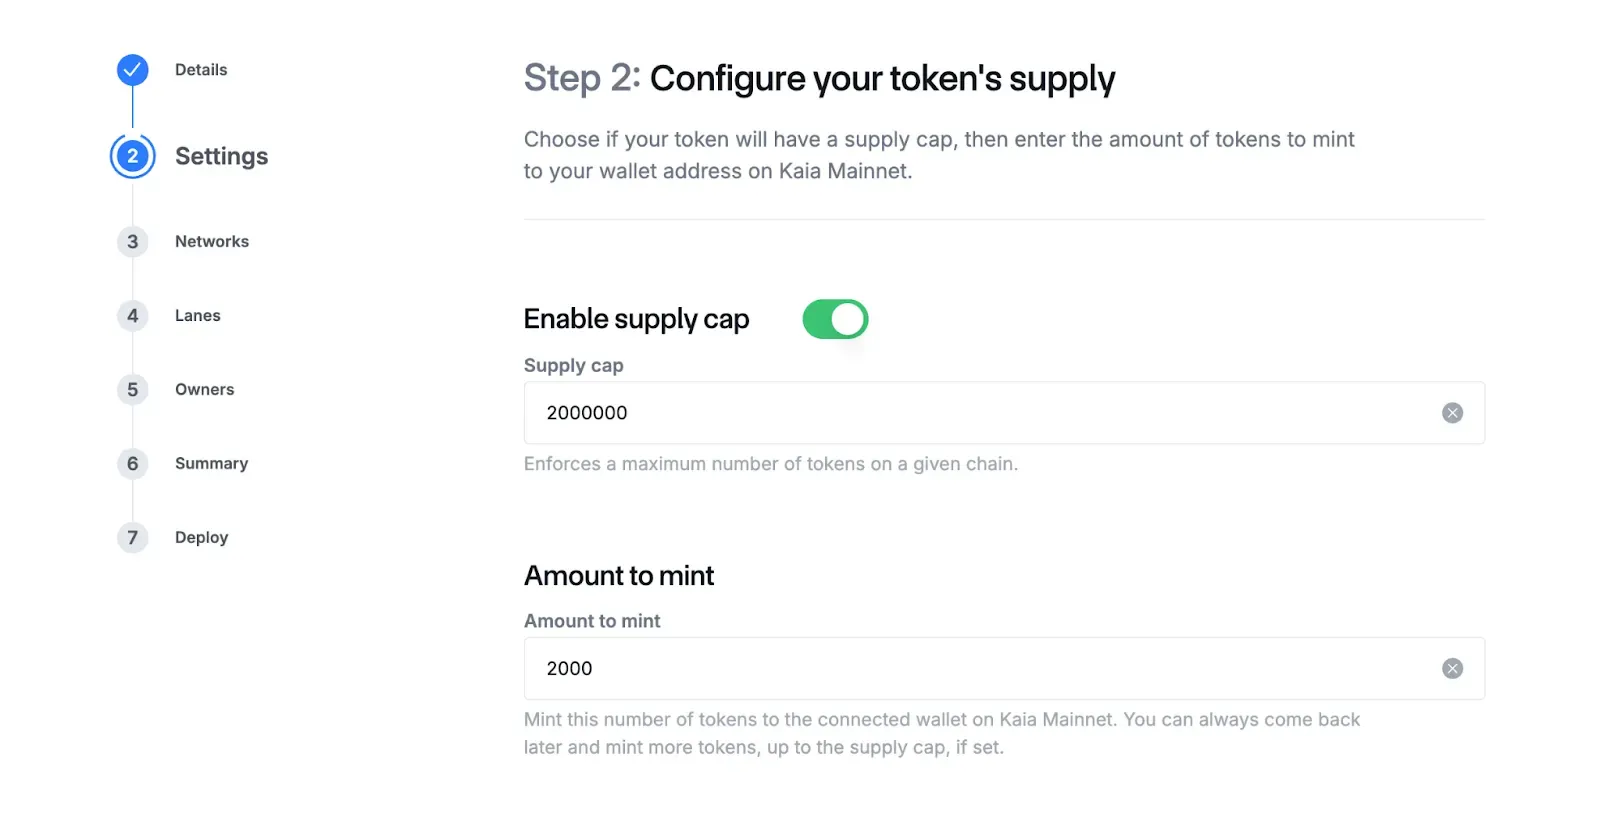Click the step 5 number circle
Screen dimensions: 1600x821
coord(132,390)
